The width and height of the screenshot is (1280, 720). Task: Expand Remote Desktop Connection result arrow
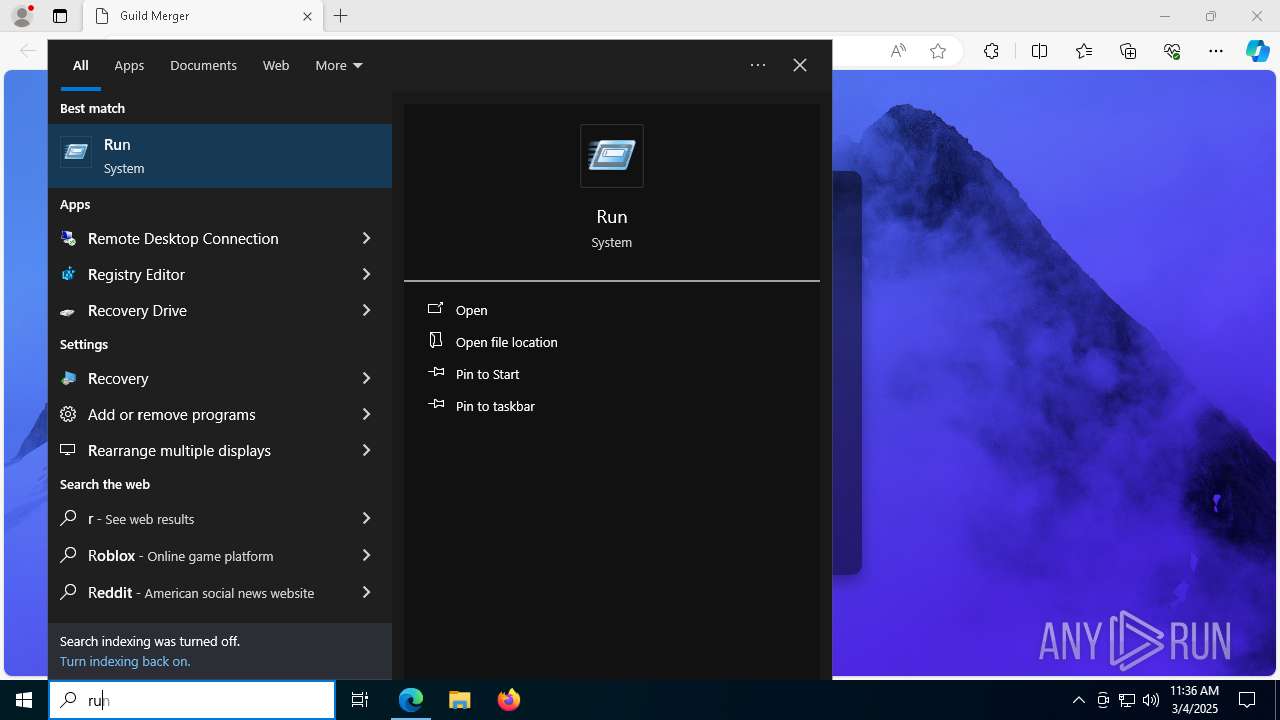click(366, 238)
